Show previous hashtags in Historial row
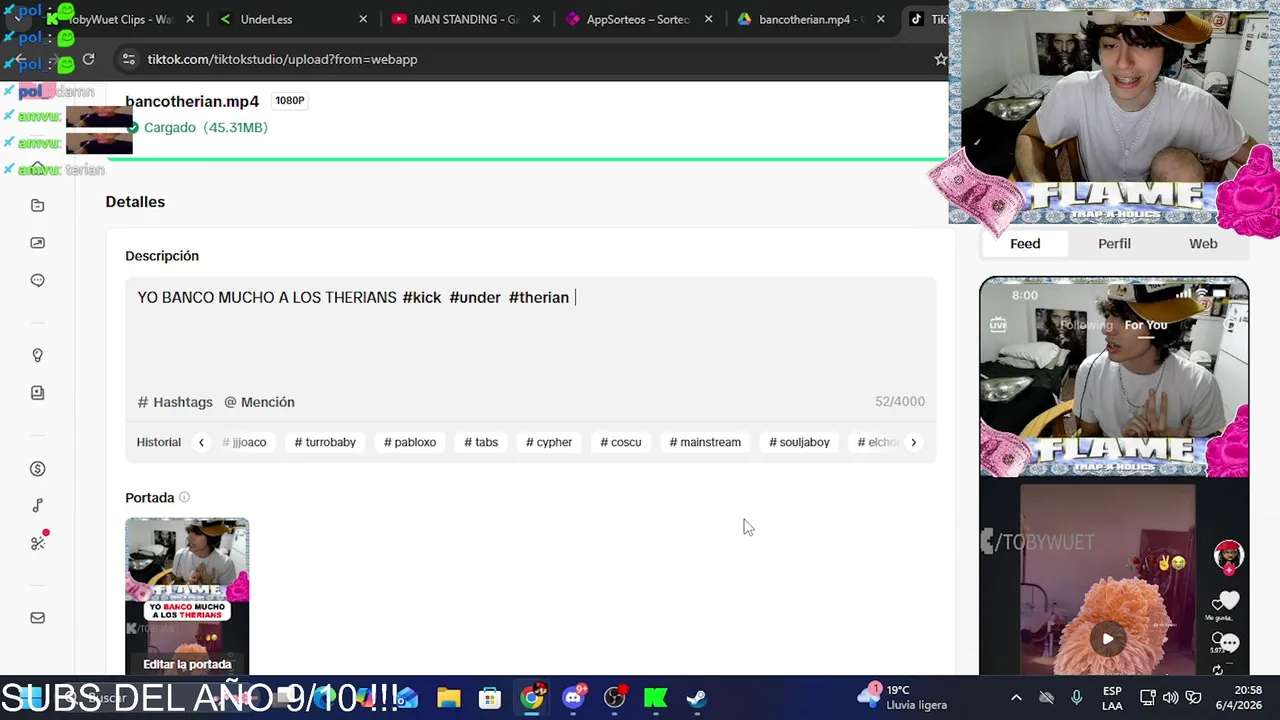The width and height of the screenshot is (1280, 720). 201,442
